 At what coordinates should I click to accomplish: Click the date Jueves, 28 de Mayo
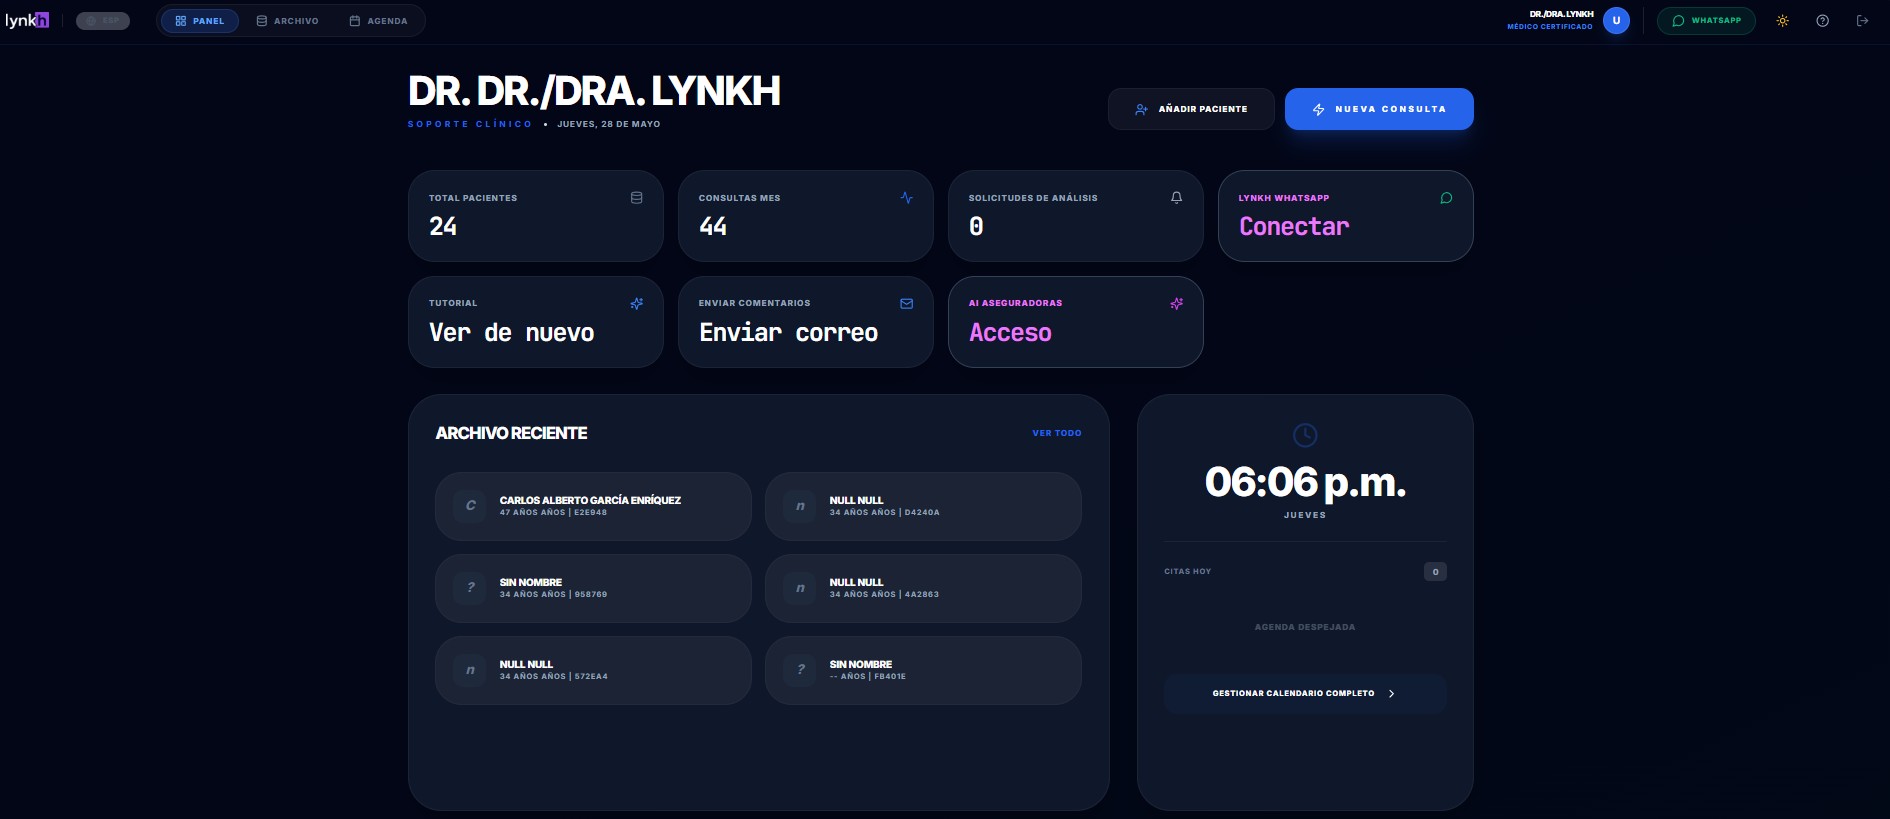point(609,124)
